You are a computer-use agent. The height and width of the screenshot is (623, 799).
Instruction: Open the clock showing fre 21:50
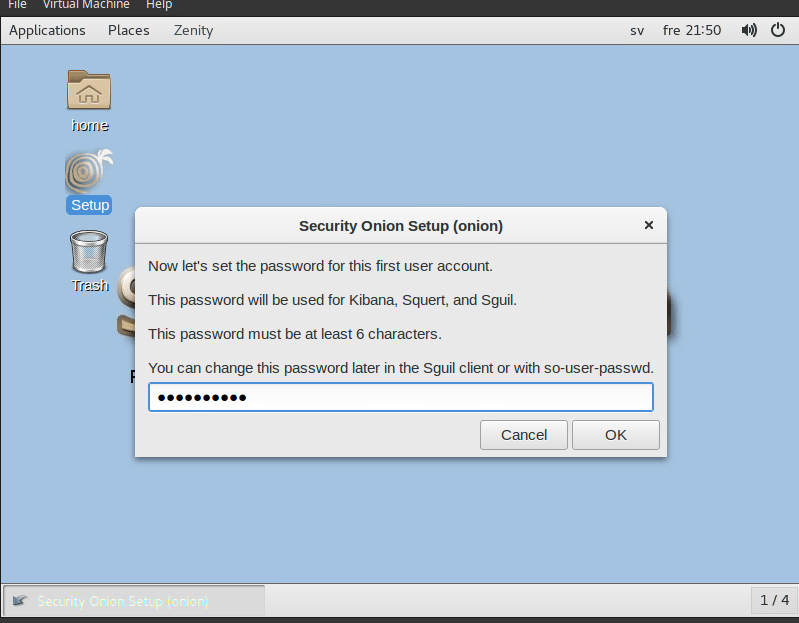691,31
